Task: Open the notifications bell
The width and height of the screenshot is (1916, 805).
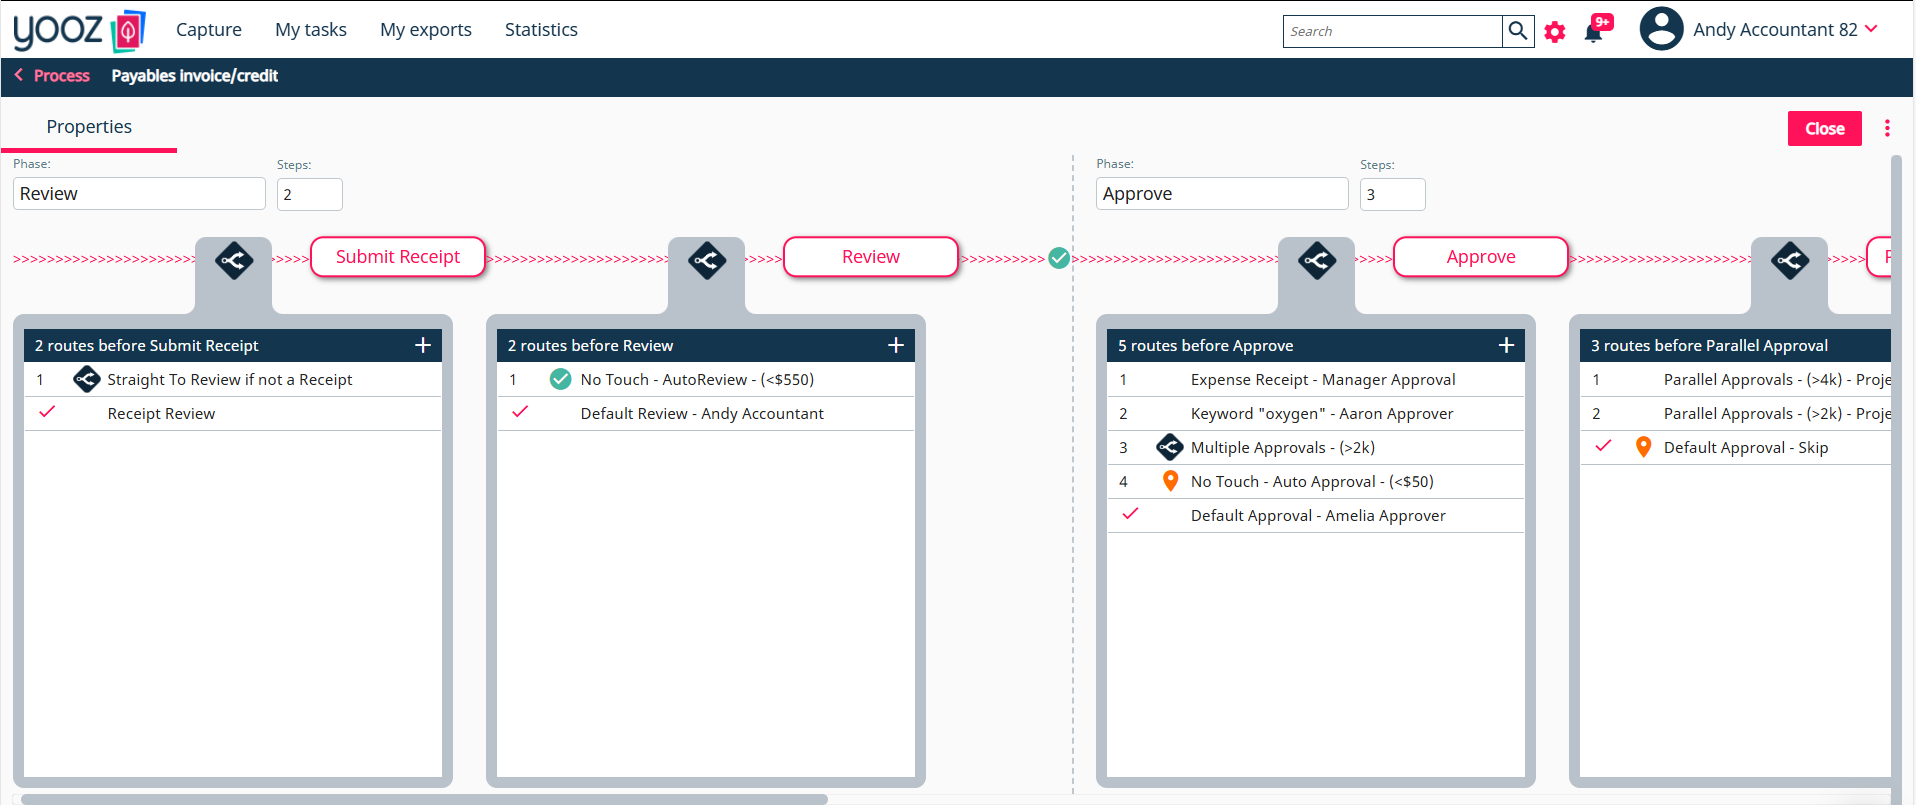Action: [1594, 32]
